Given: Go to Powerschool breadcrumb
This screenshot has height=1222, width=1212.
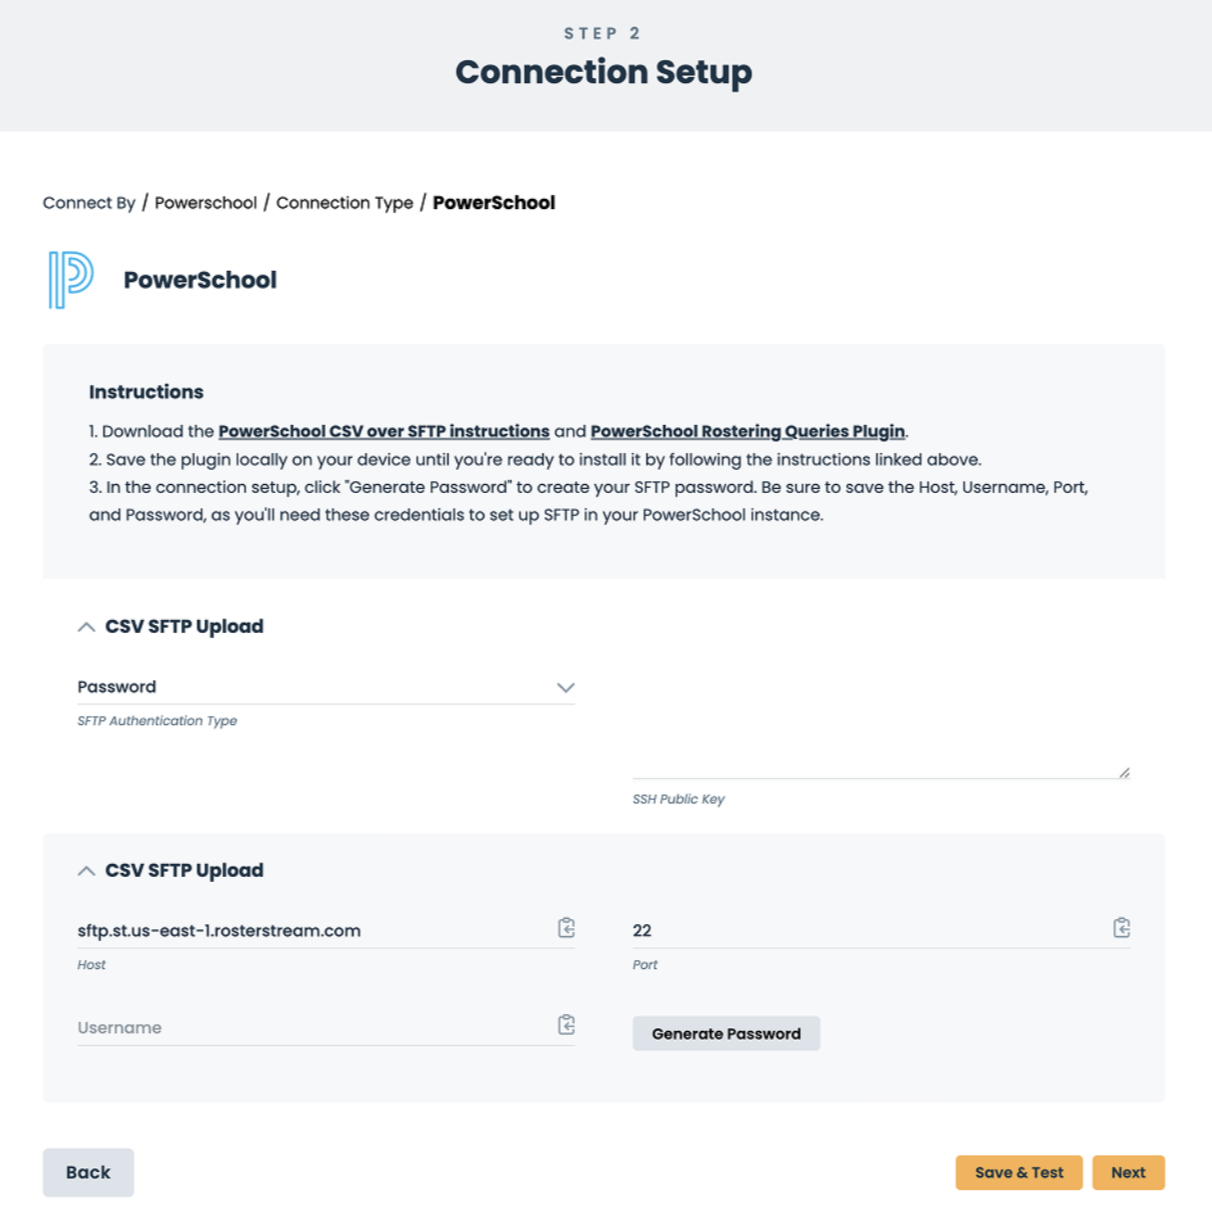Looking at the screenshot, I should [205, 203].
